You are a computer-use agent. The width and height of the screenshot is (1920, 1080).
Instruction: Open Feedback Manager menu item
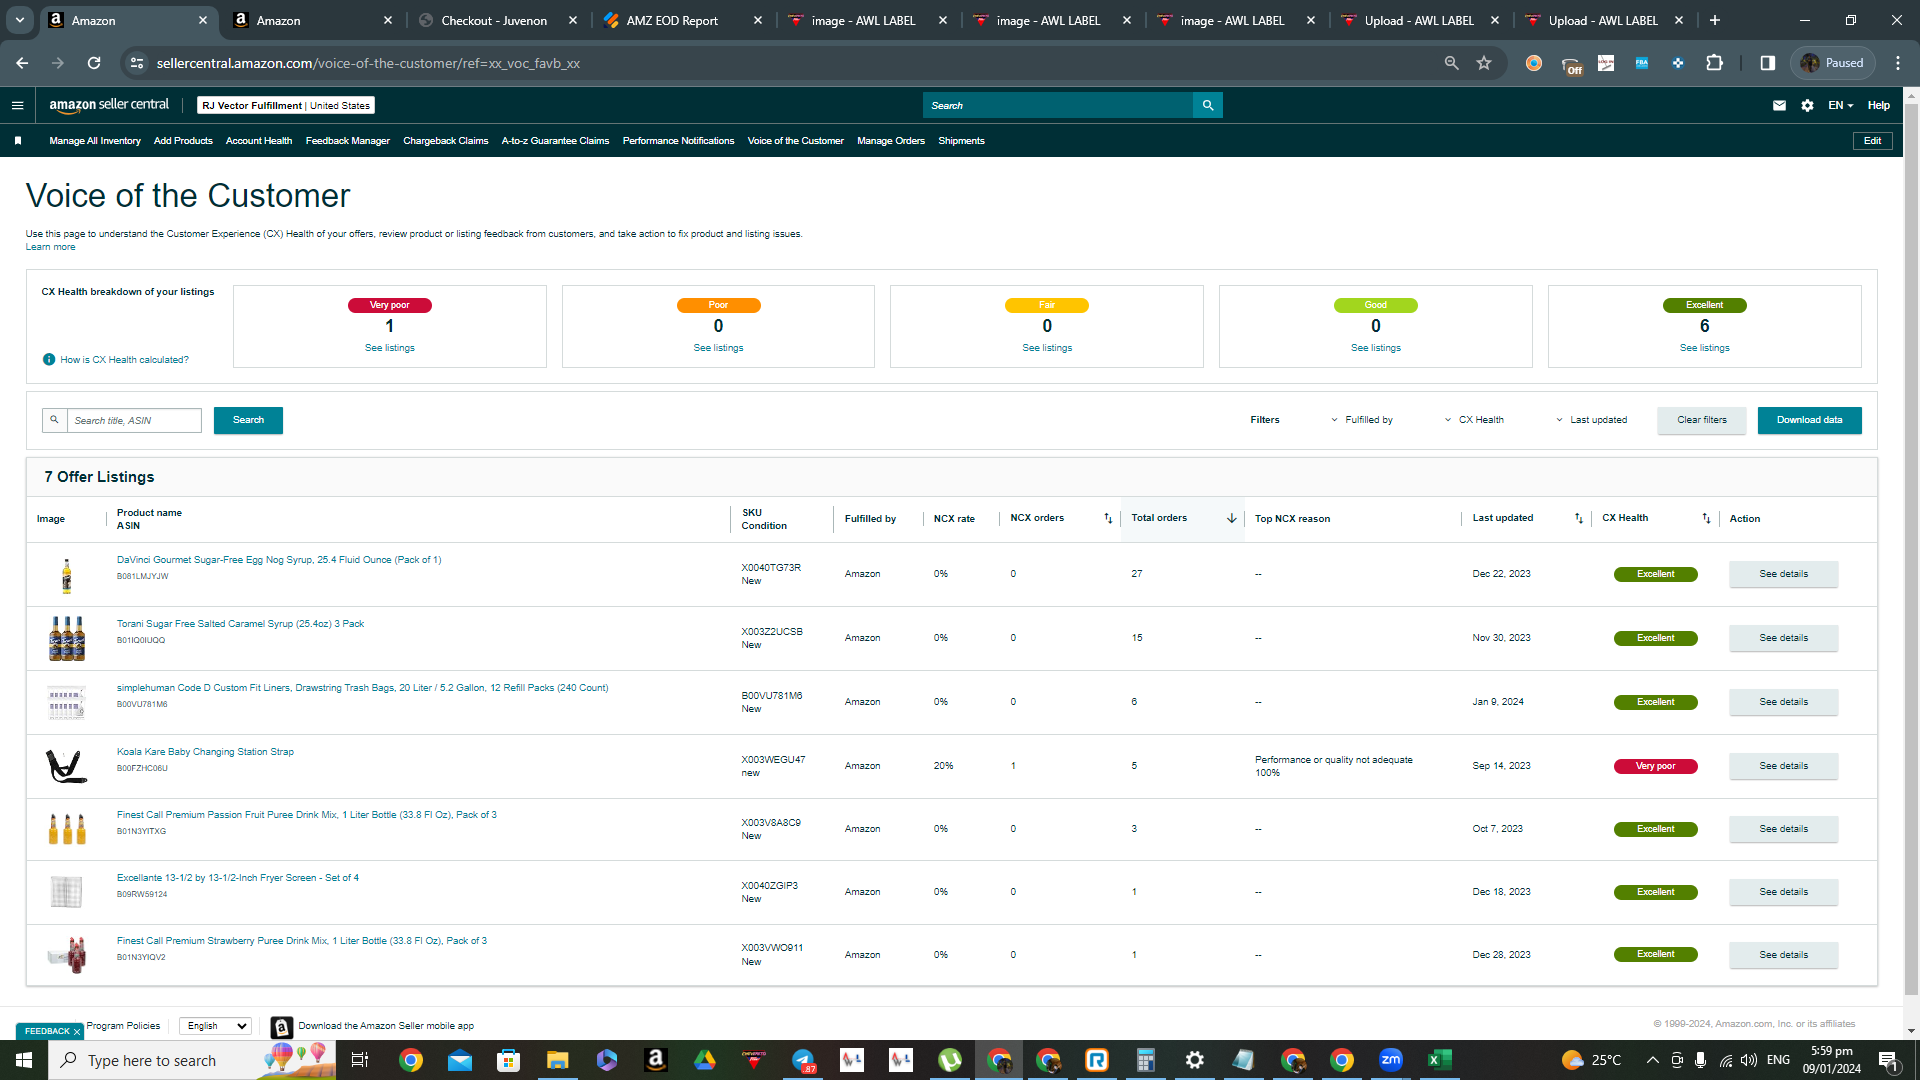pos(347,141)
